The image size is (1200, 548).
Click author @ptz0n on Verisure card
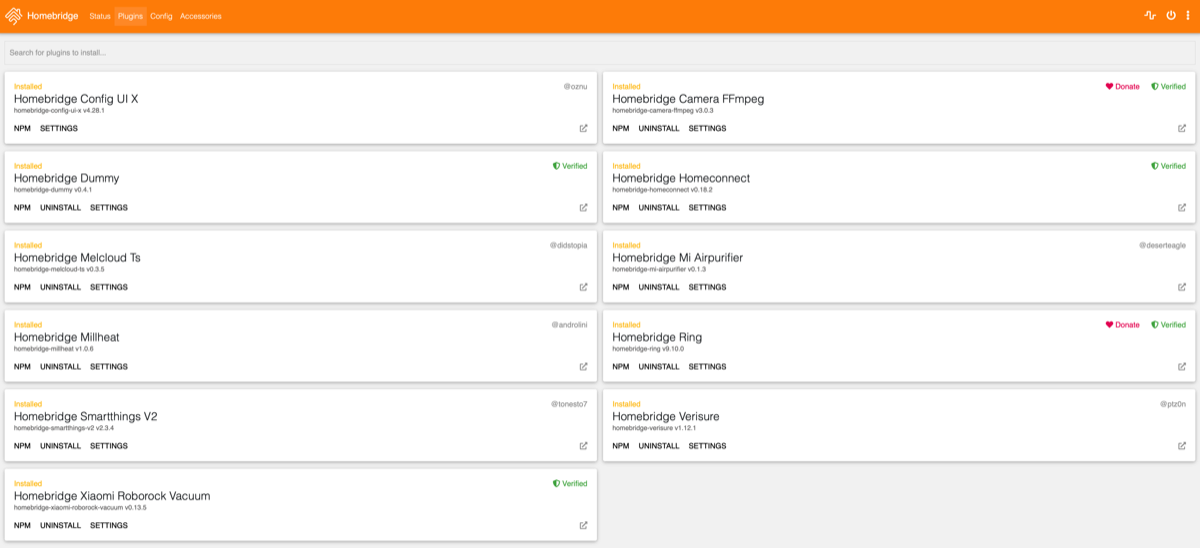coord(1173,404)
